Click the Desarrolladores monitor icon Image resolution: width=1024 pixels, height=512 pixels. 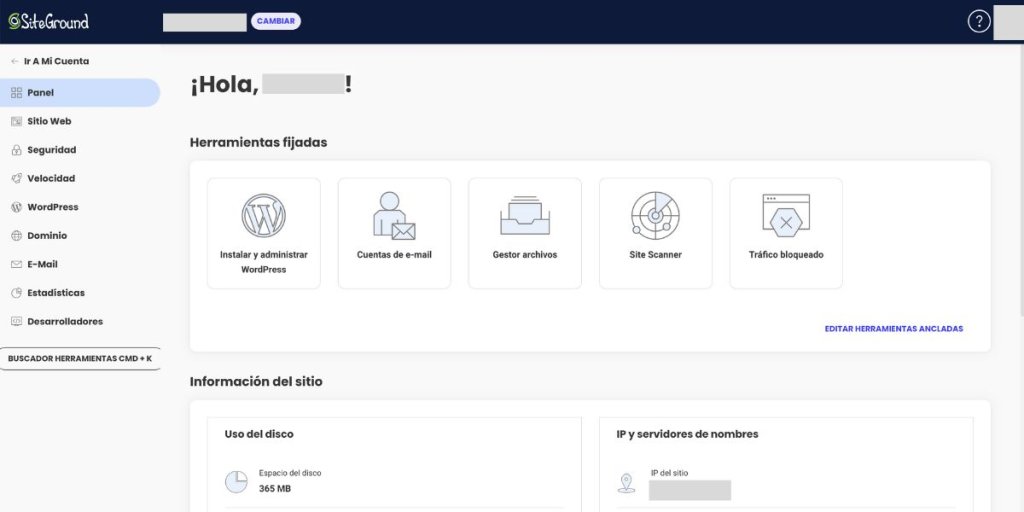click(x=16, y=321)
